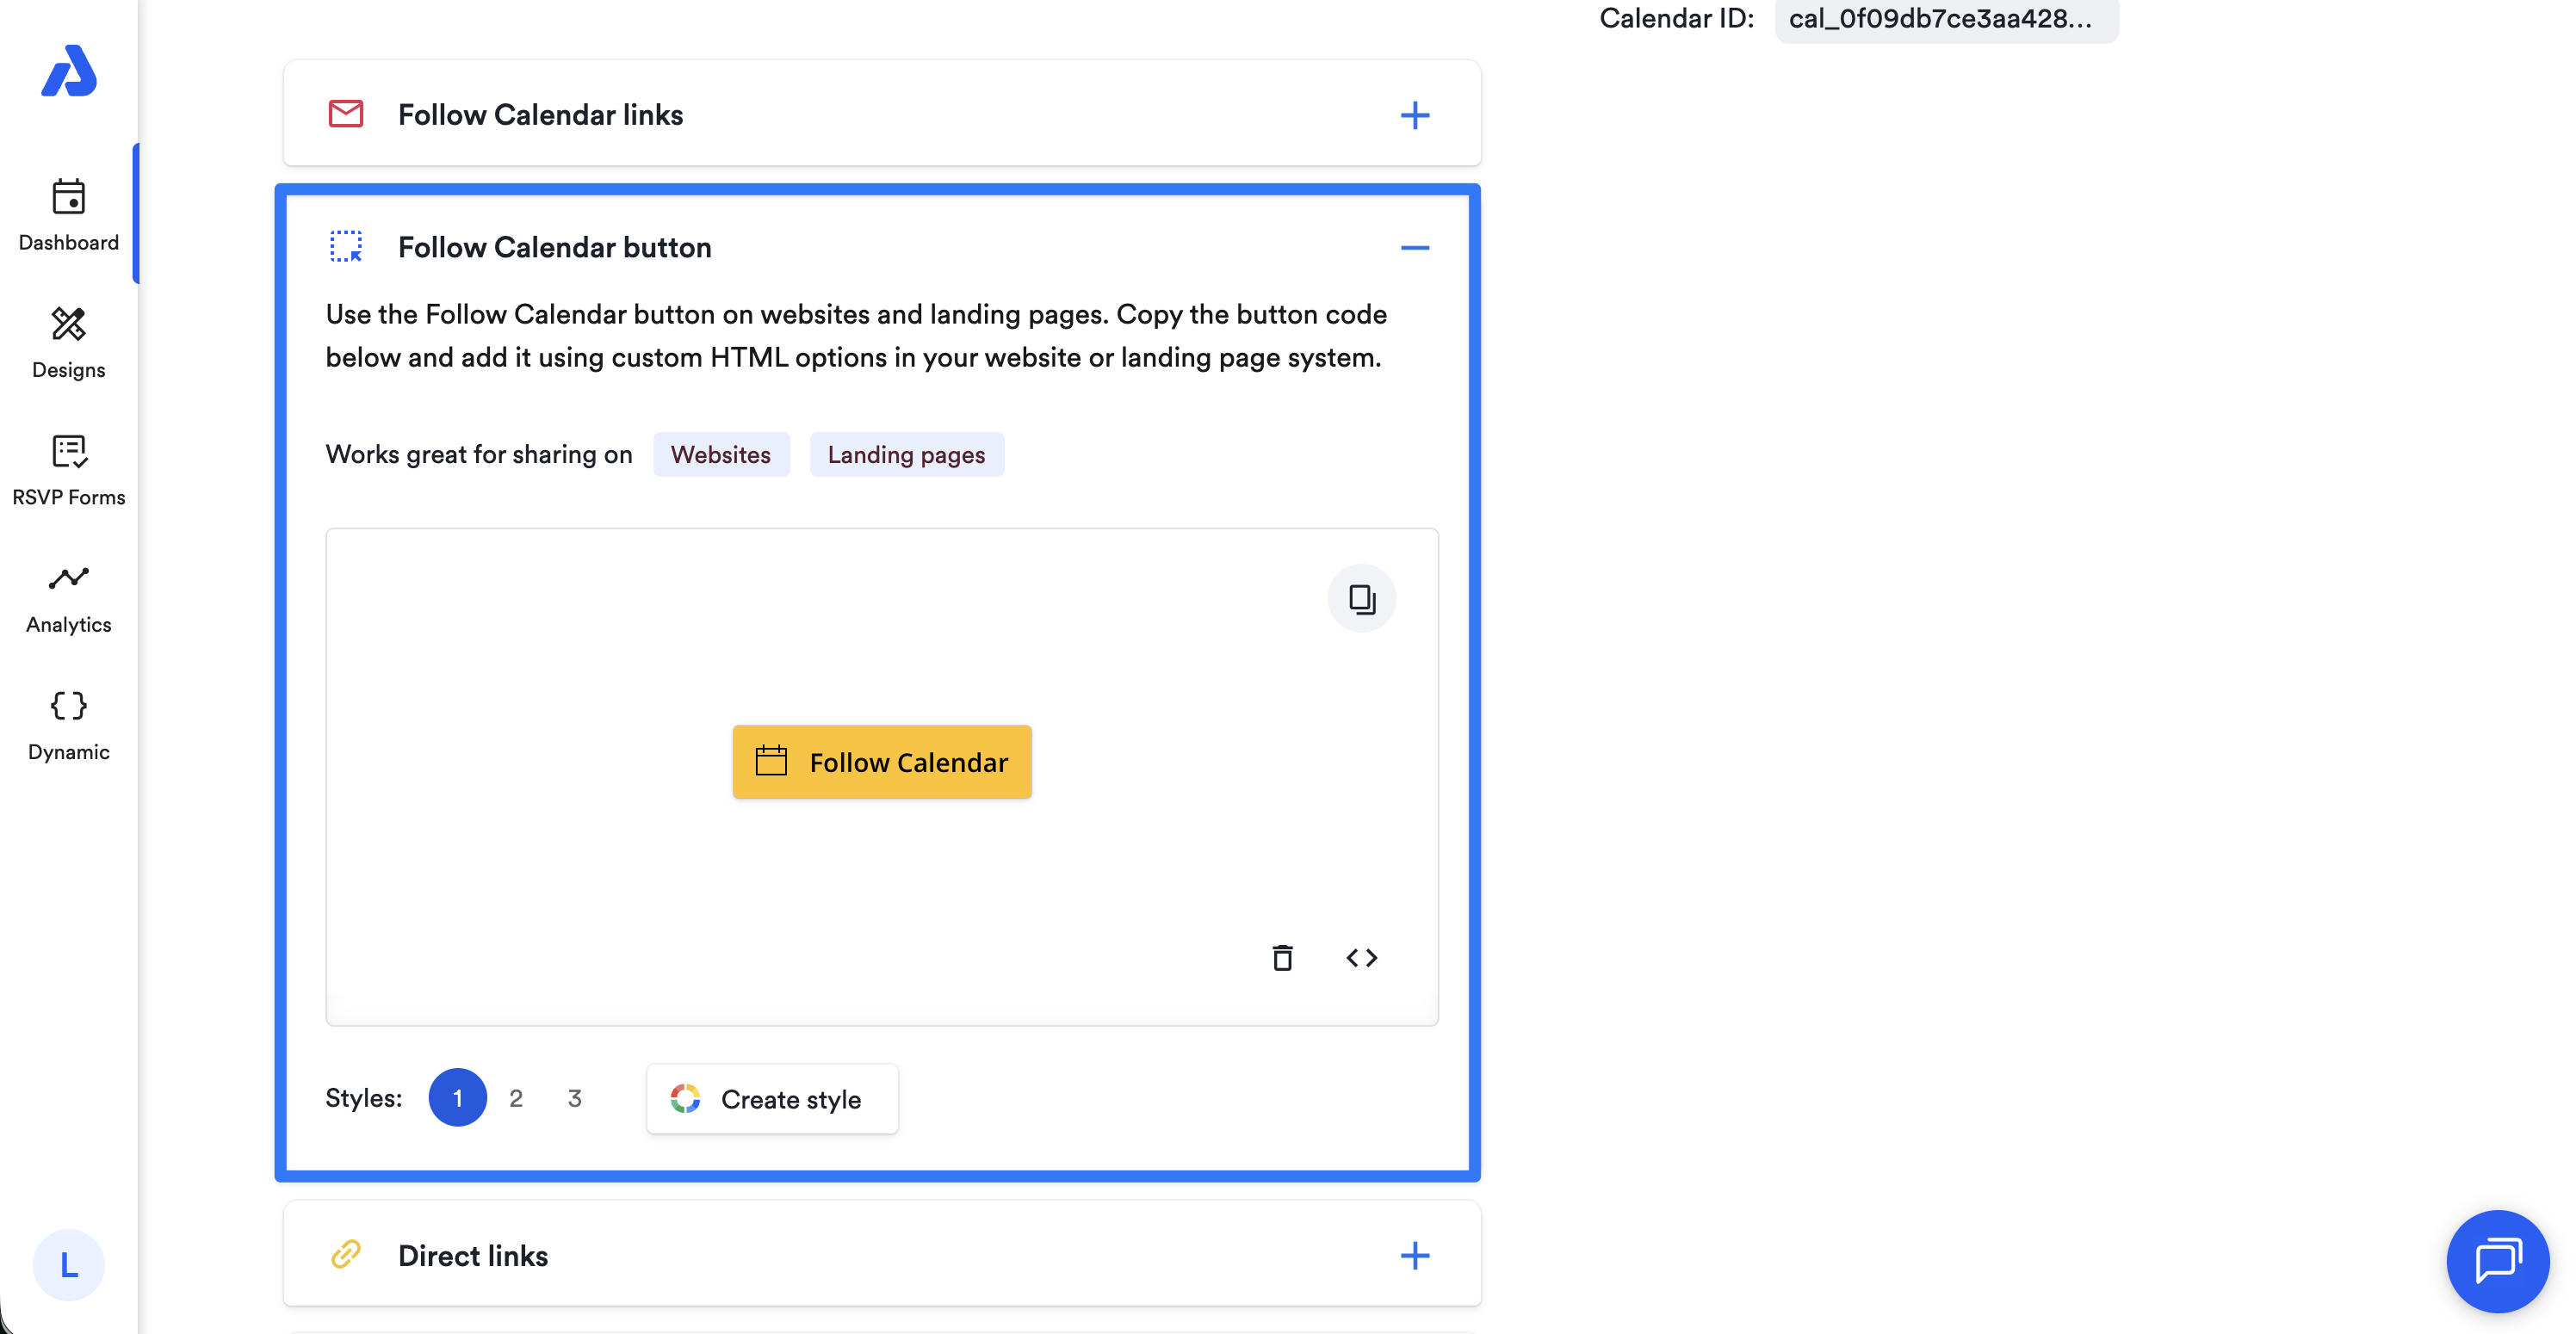
Task: Go to Designs in sidebar
Action: [68, 342]
